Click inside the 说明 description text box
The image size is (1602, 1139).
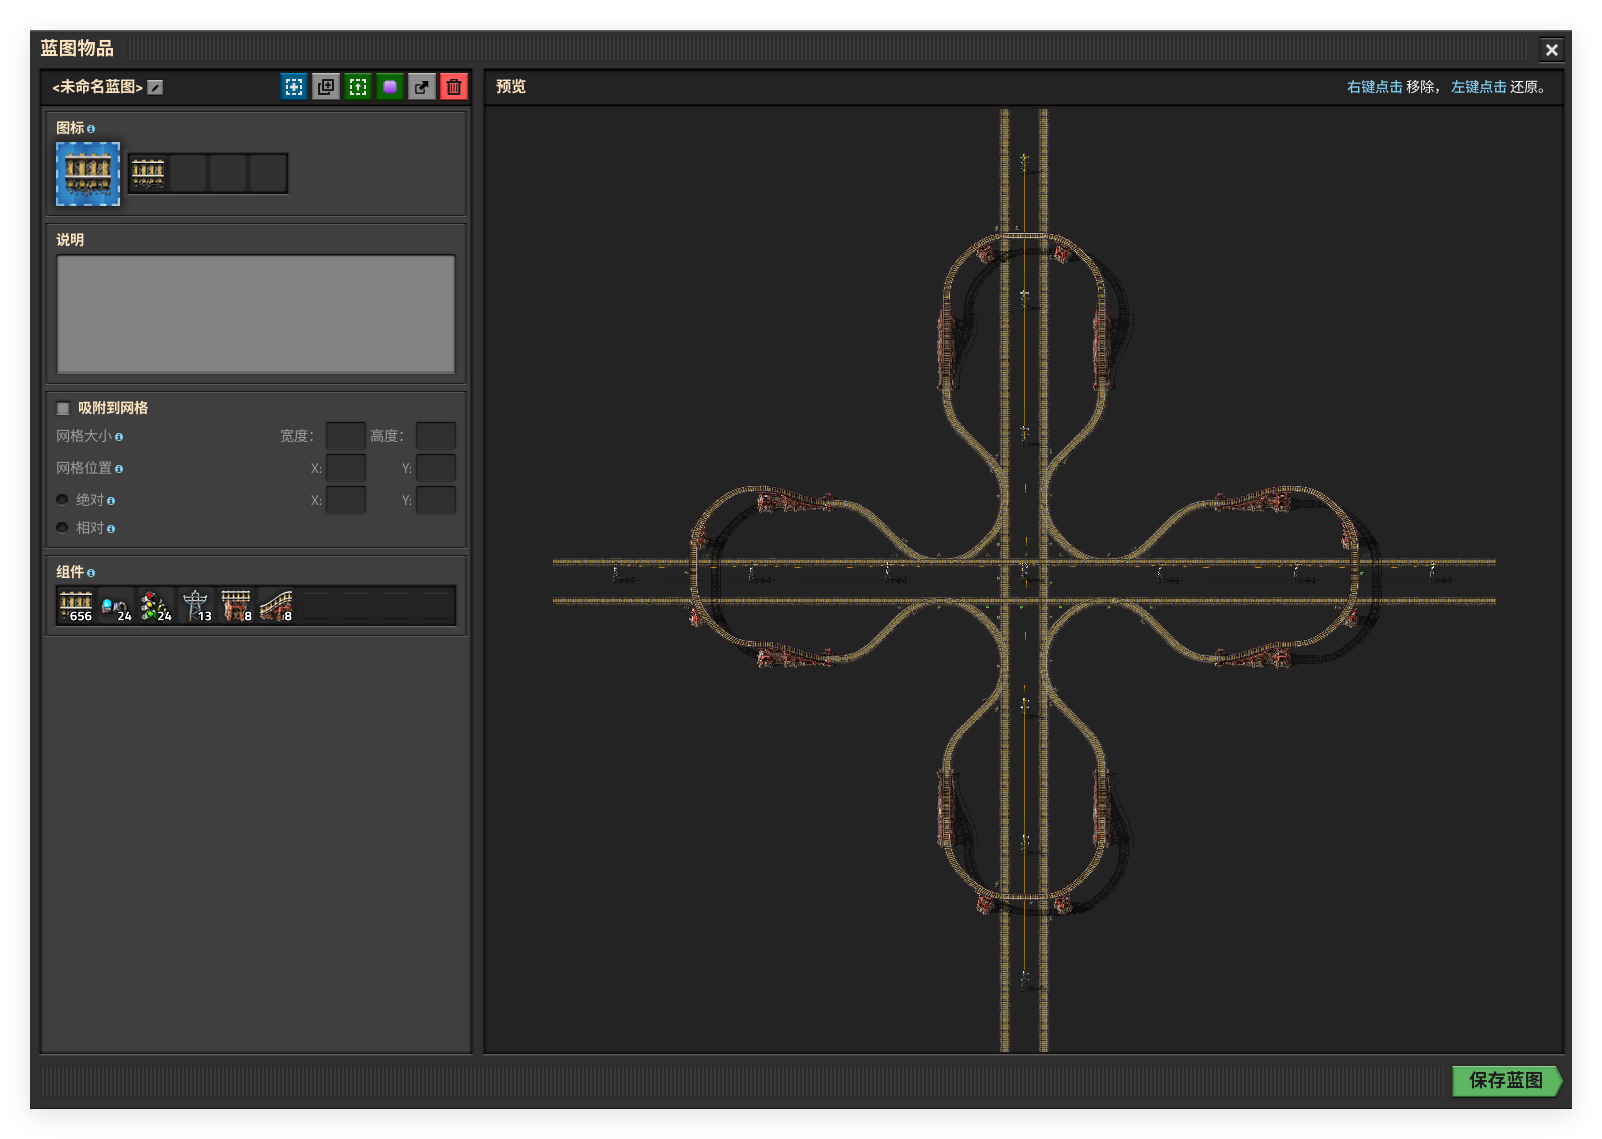coord(256,314)
